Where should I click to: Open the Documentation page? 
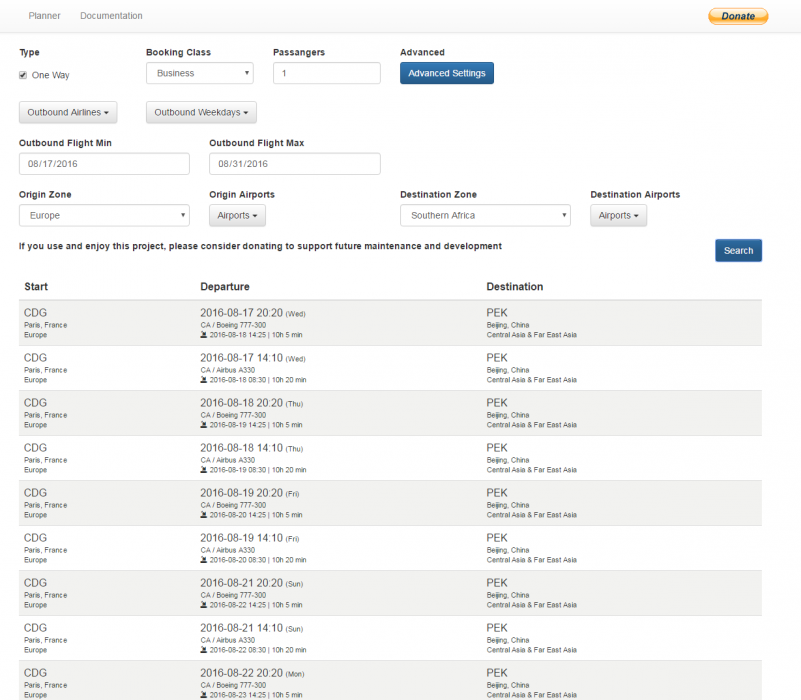coord(111,16)
